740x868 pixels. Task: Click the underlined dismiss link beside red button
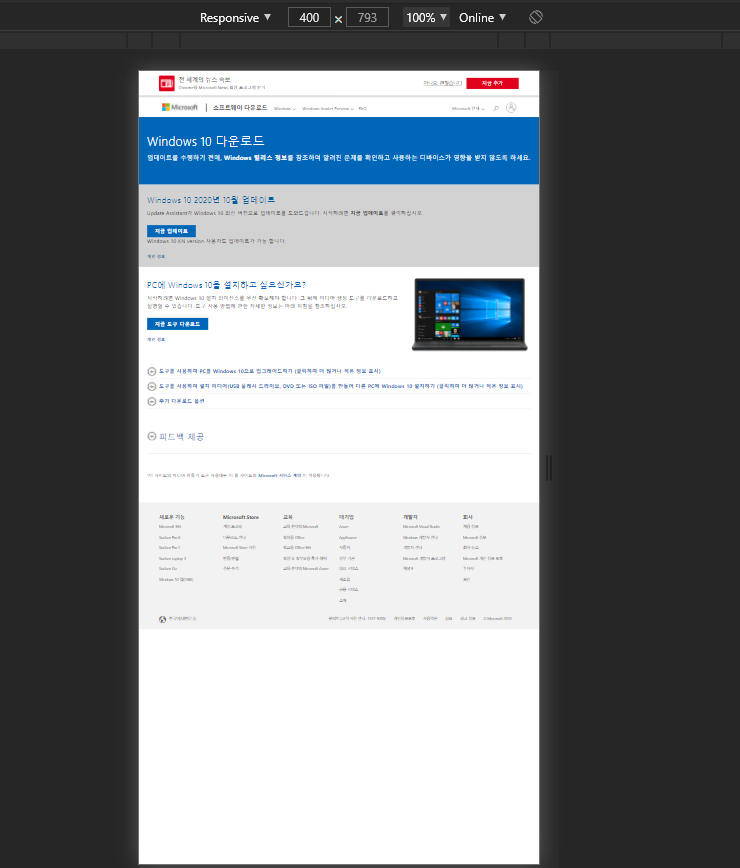click(x=442, y=83)
